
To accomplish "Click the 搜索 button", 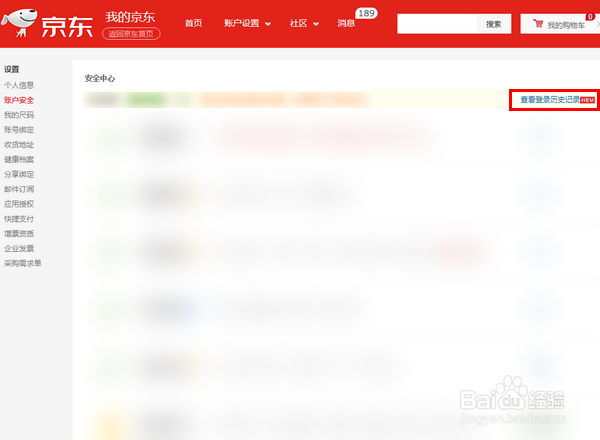I will [x=494, y=24].
